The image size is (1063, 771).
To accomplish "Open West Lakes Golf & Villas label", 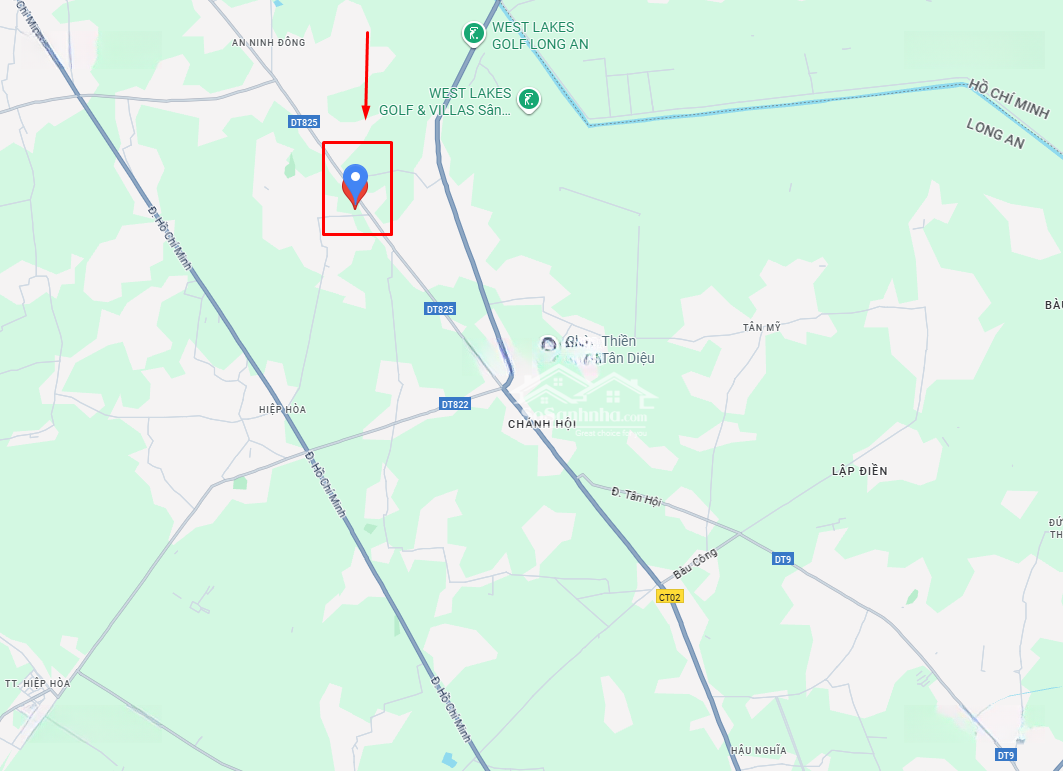I will [445, 102].
